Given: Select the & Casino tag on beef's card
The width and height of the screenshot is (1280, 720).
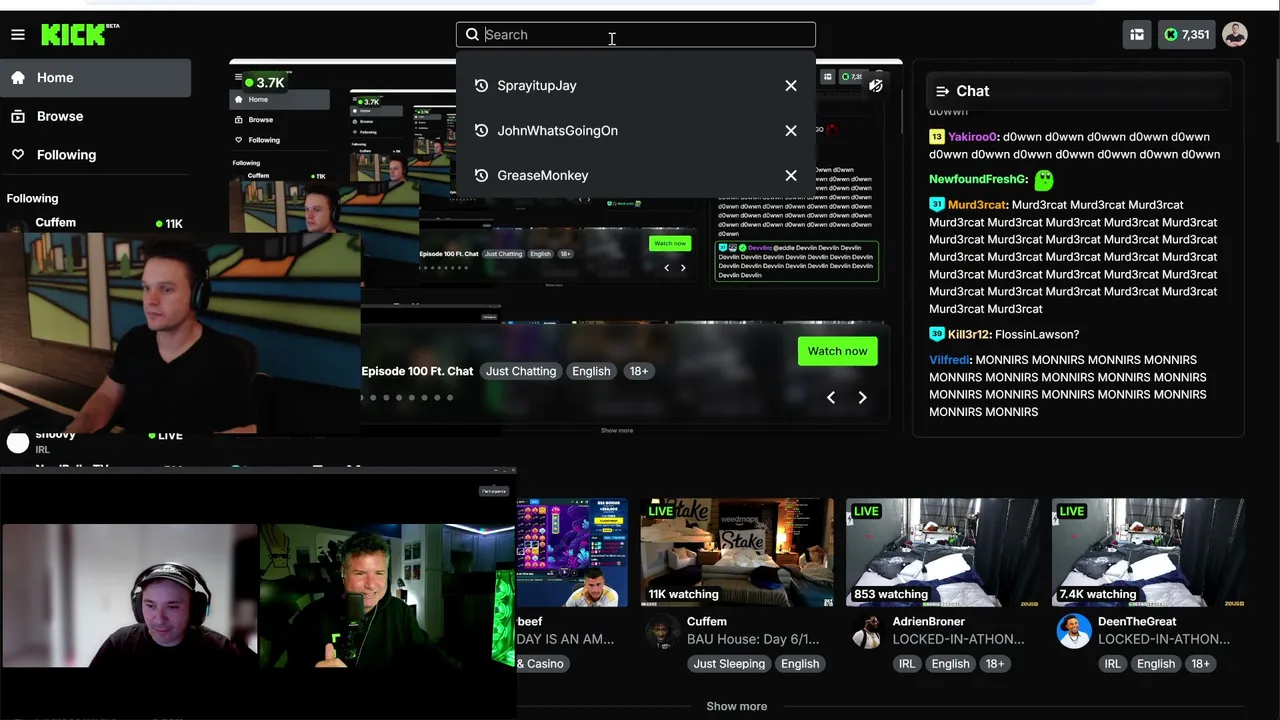Looking at the screenshot, I should pos(543,664).
